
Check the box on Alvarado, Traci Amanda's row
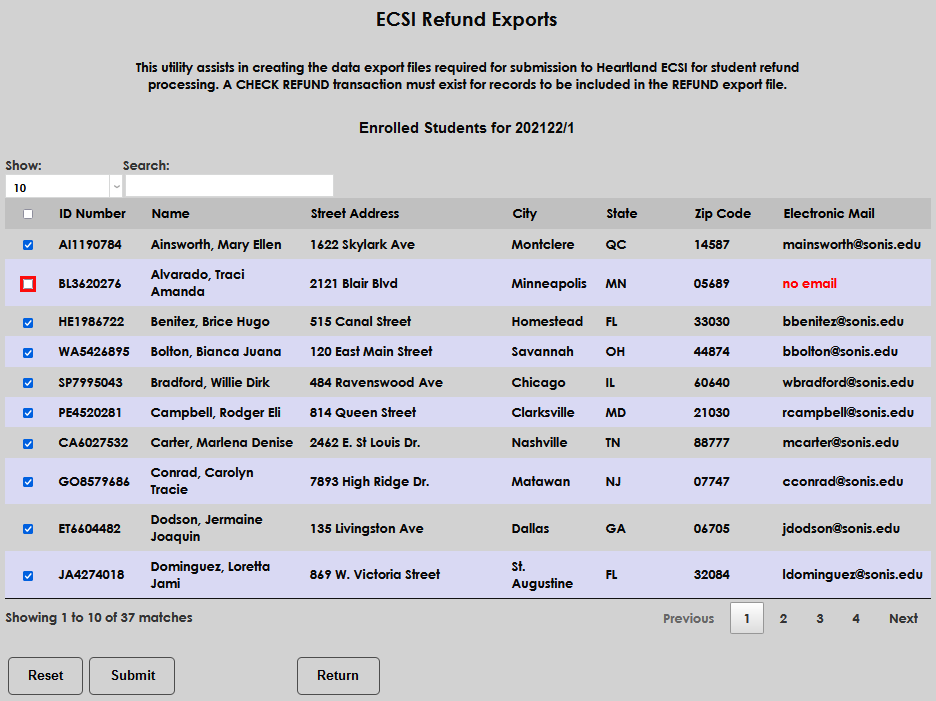pos(28,283)
